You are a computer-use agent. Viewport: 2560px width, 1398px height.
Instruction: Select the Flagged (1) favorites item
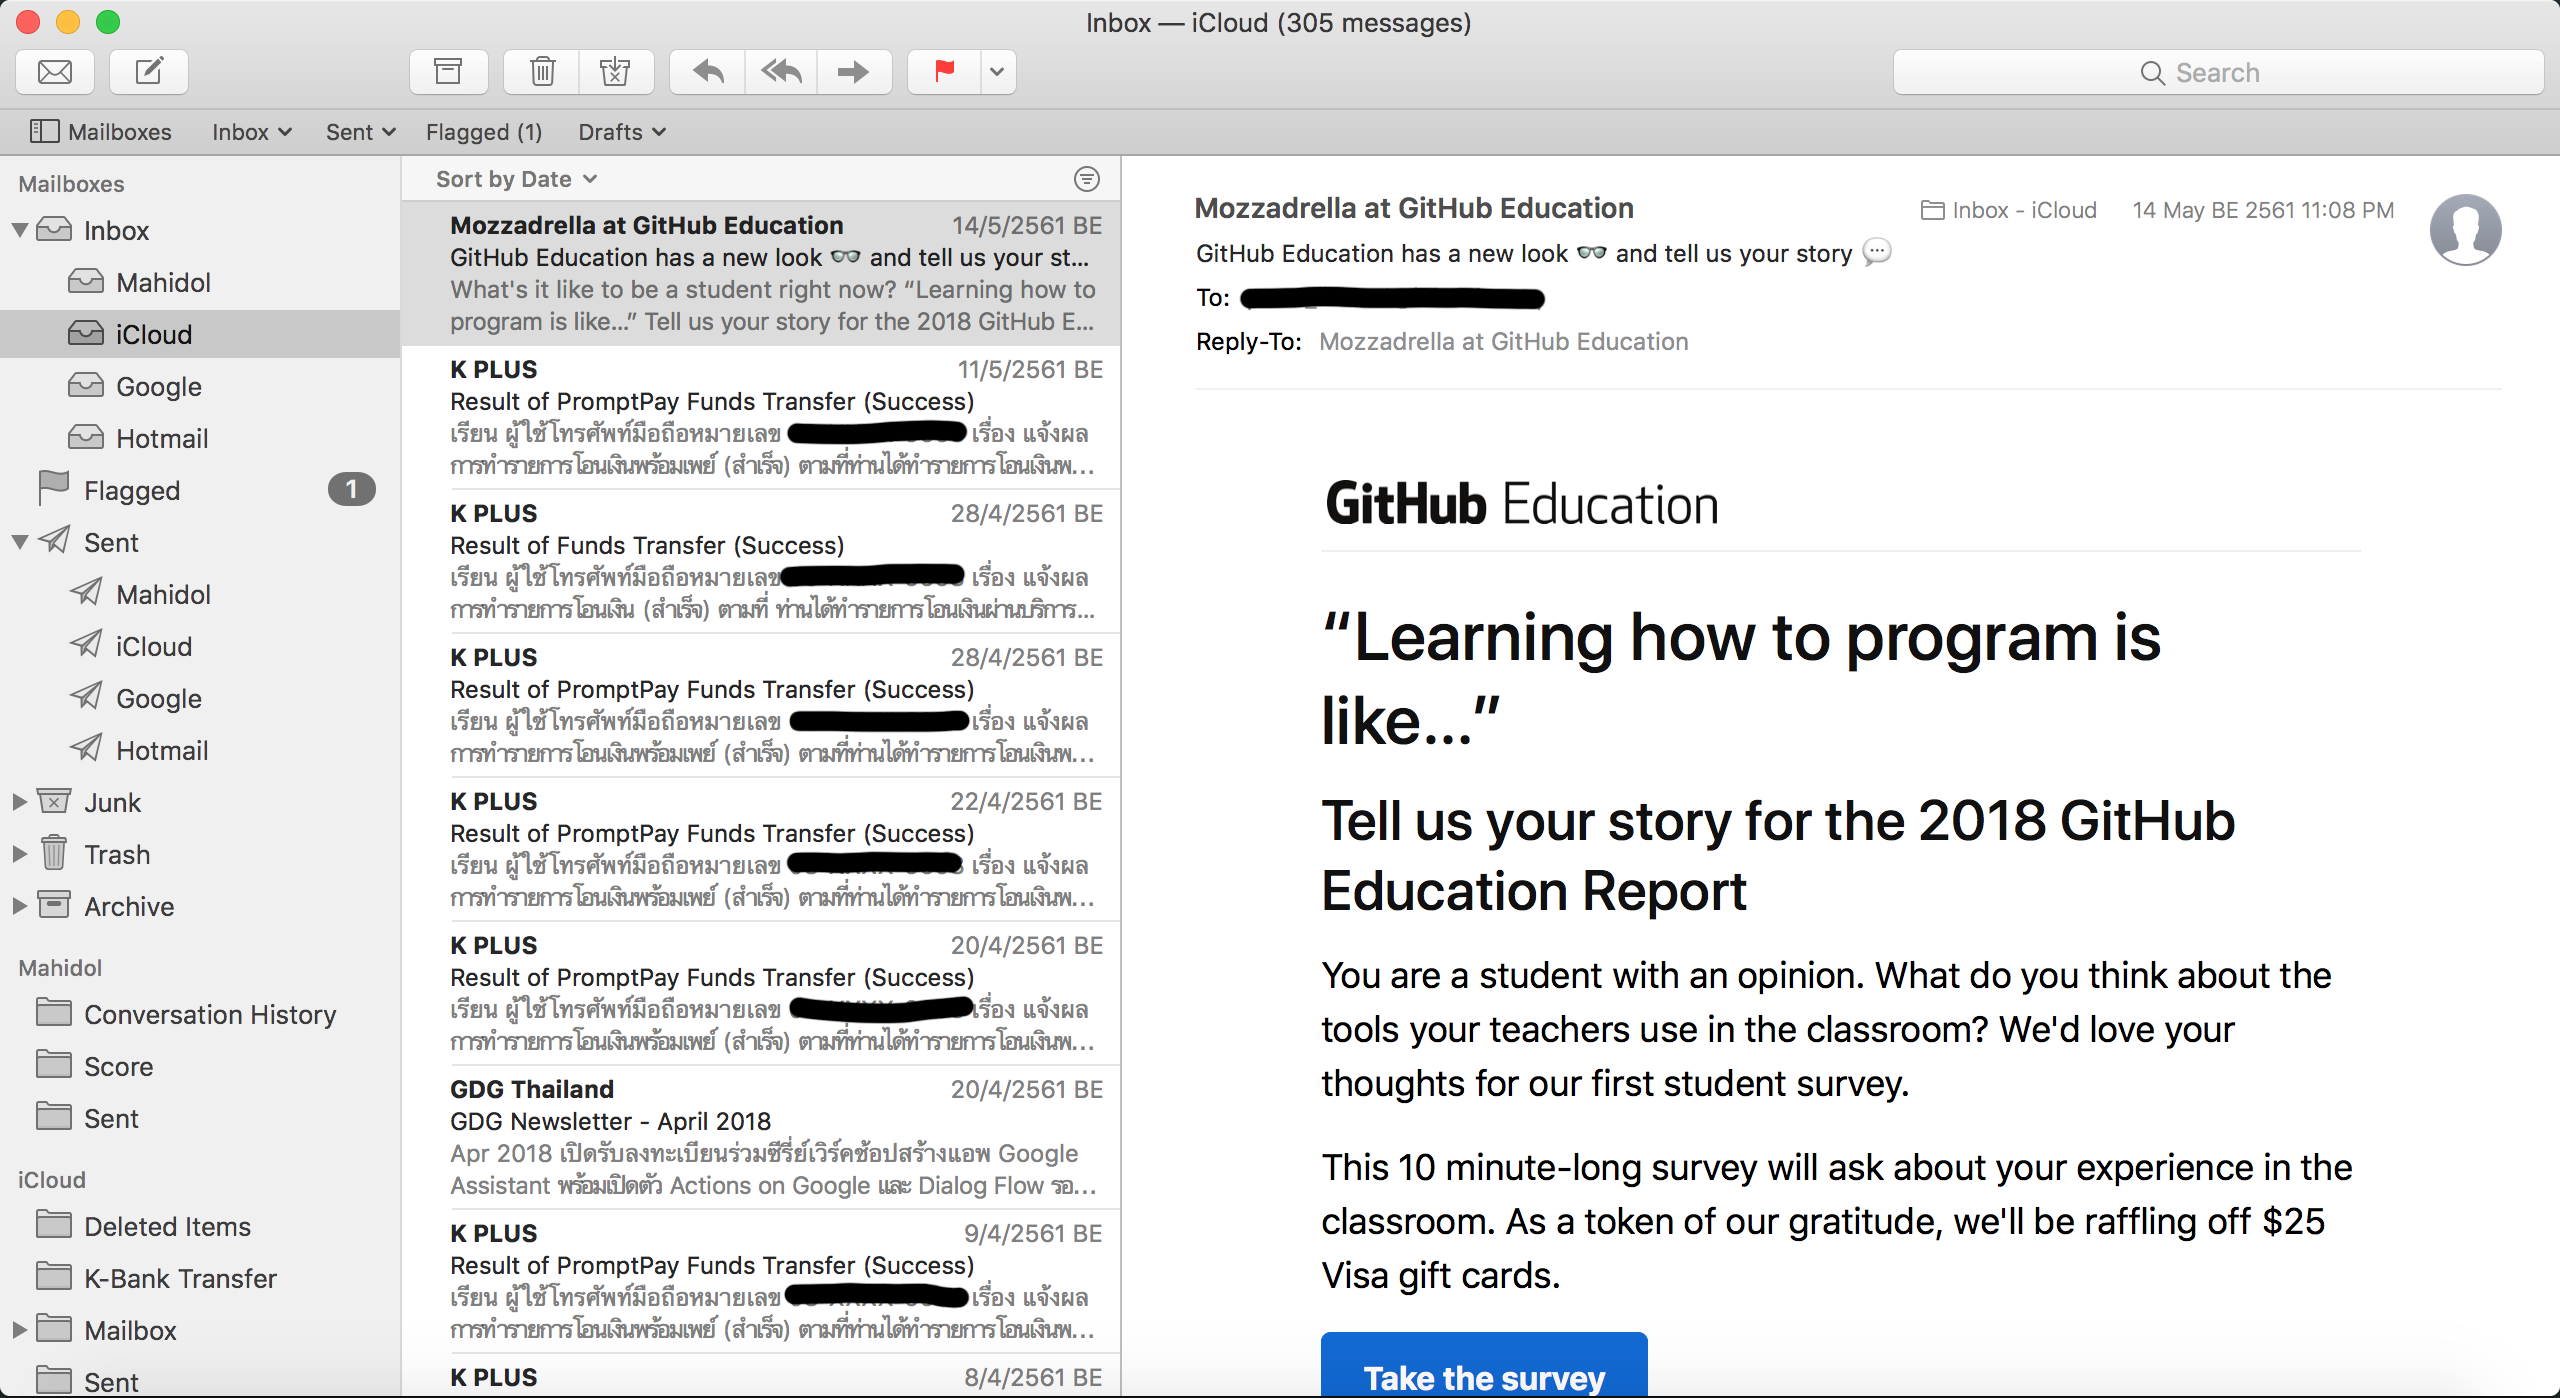[x=484, y=132]
